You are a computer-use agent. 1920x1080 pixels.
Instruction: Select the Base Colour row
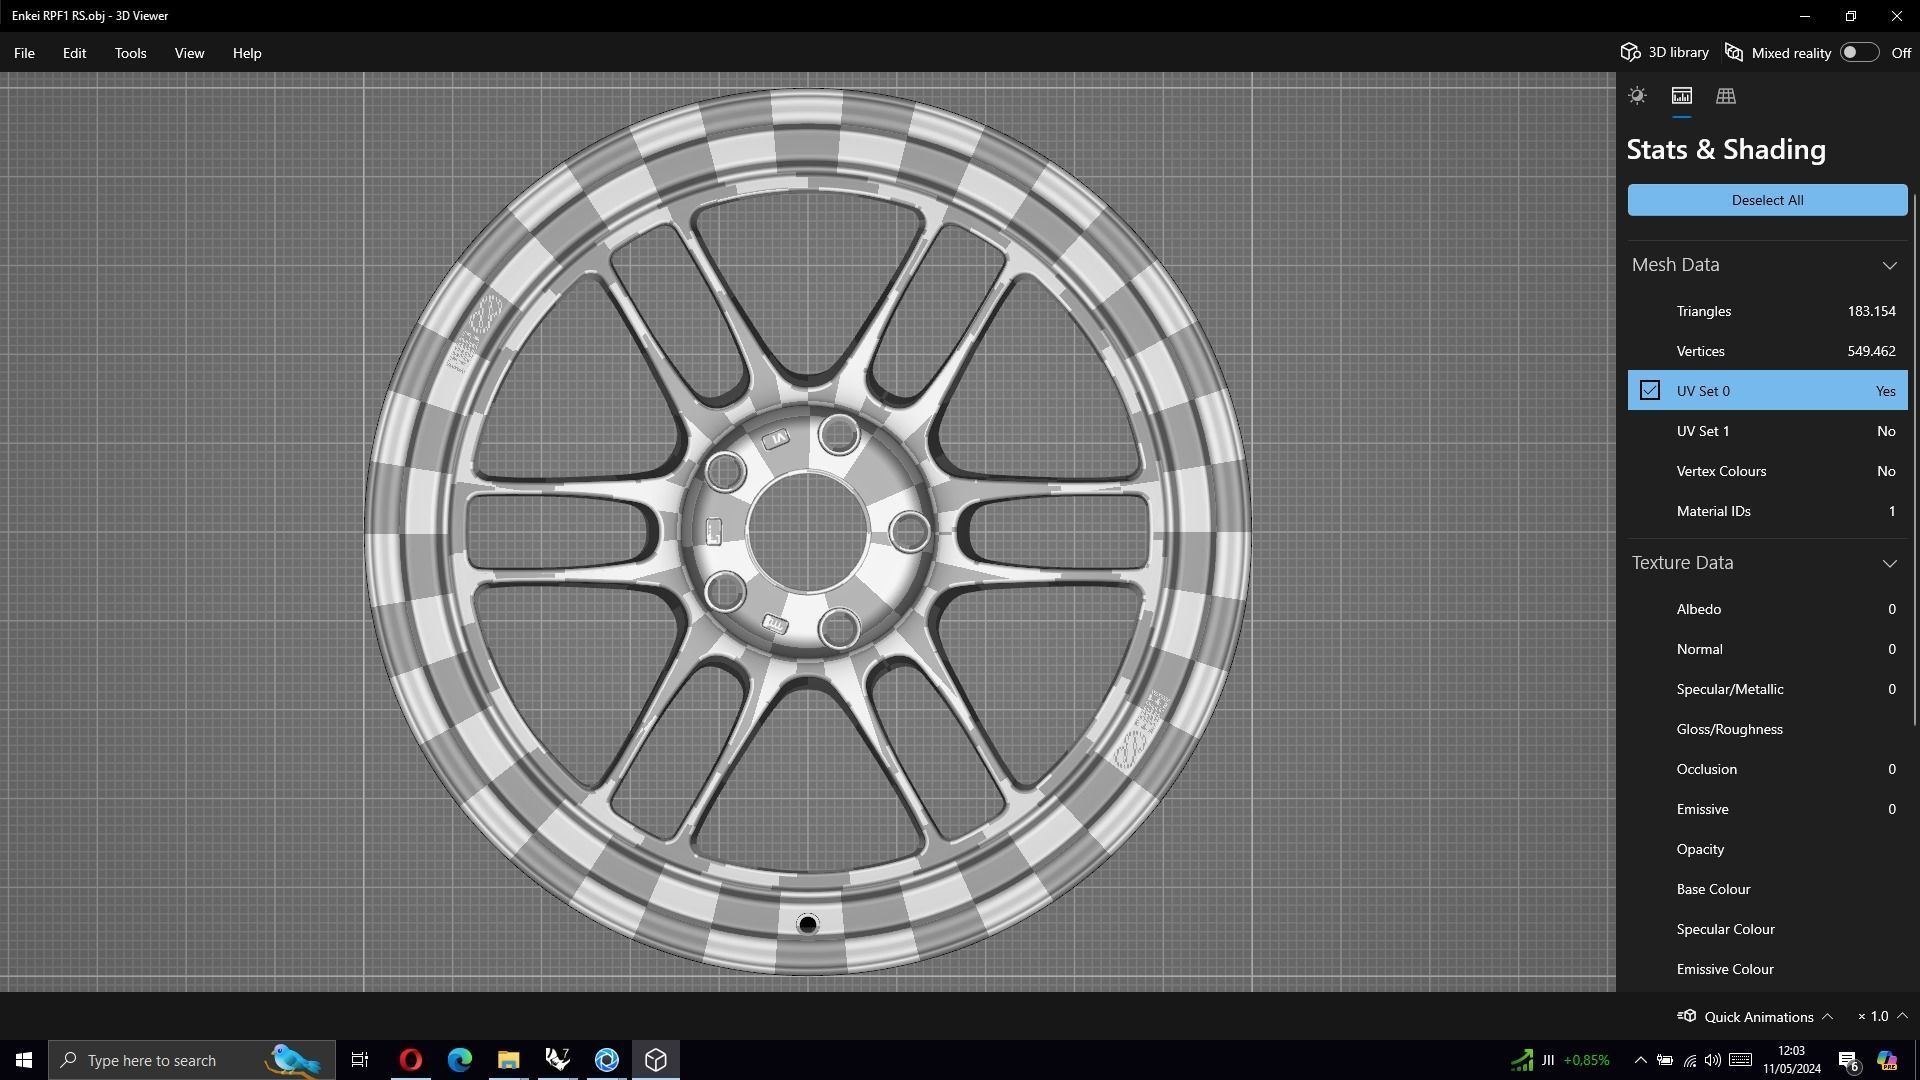[x=1767, y=889]
